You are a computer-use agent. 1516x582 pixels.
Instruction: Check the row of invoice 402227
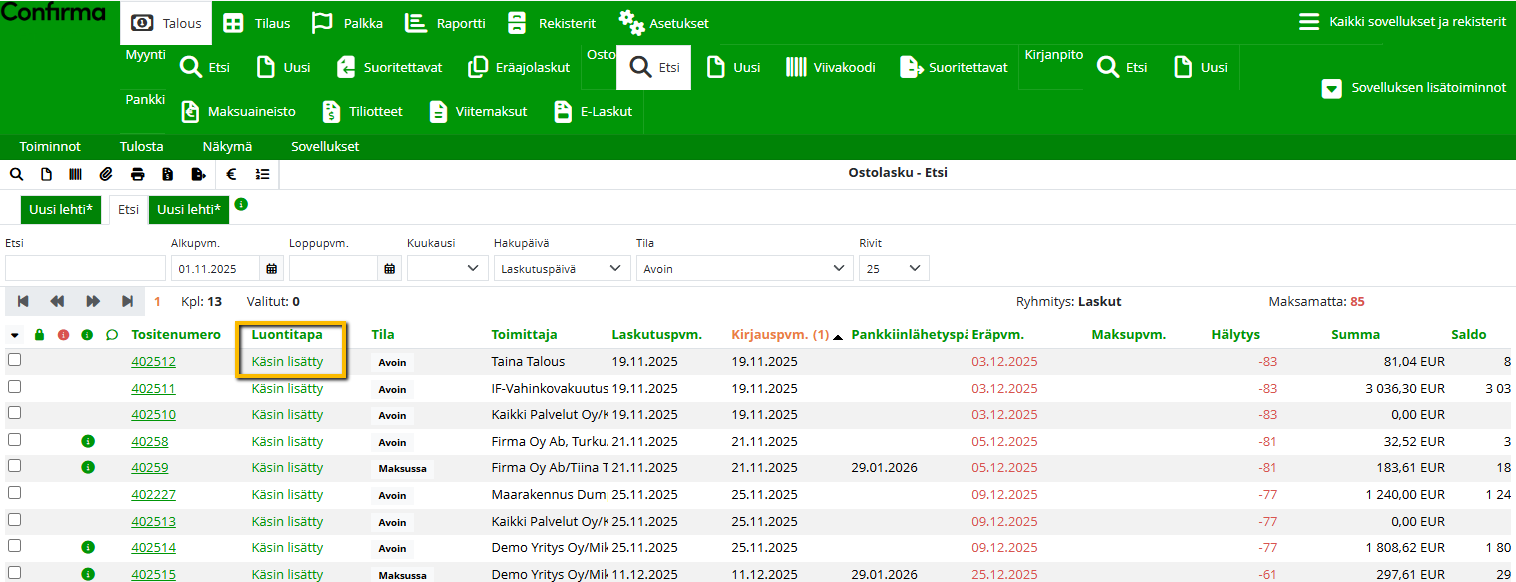pos(14,494)
